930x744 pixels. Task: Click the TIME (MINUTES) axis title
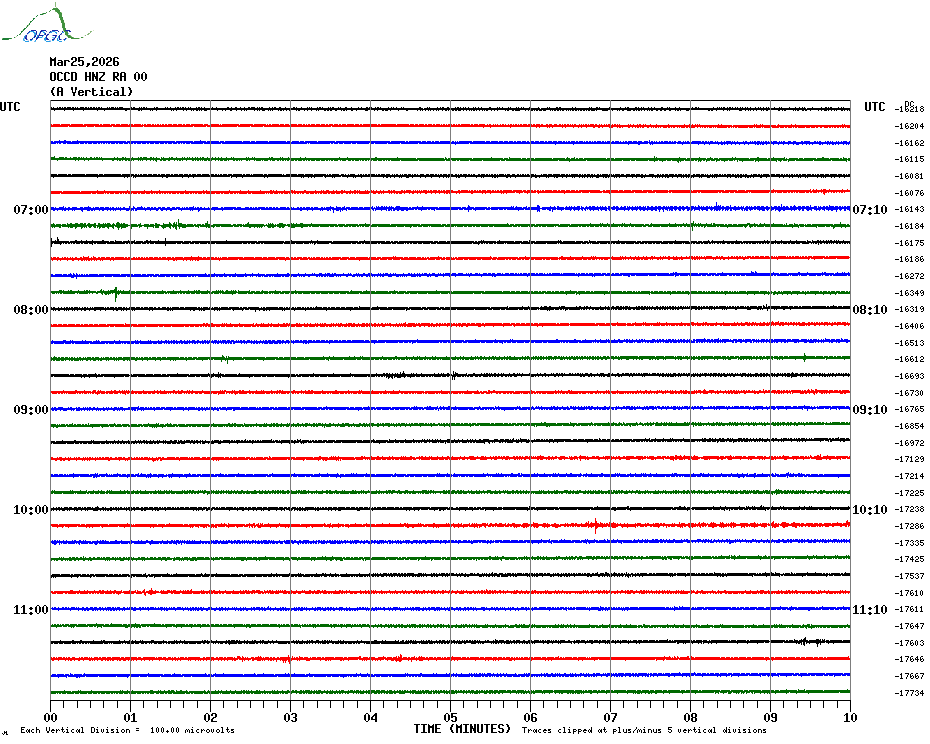tap(462, 729)
